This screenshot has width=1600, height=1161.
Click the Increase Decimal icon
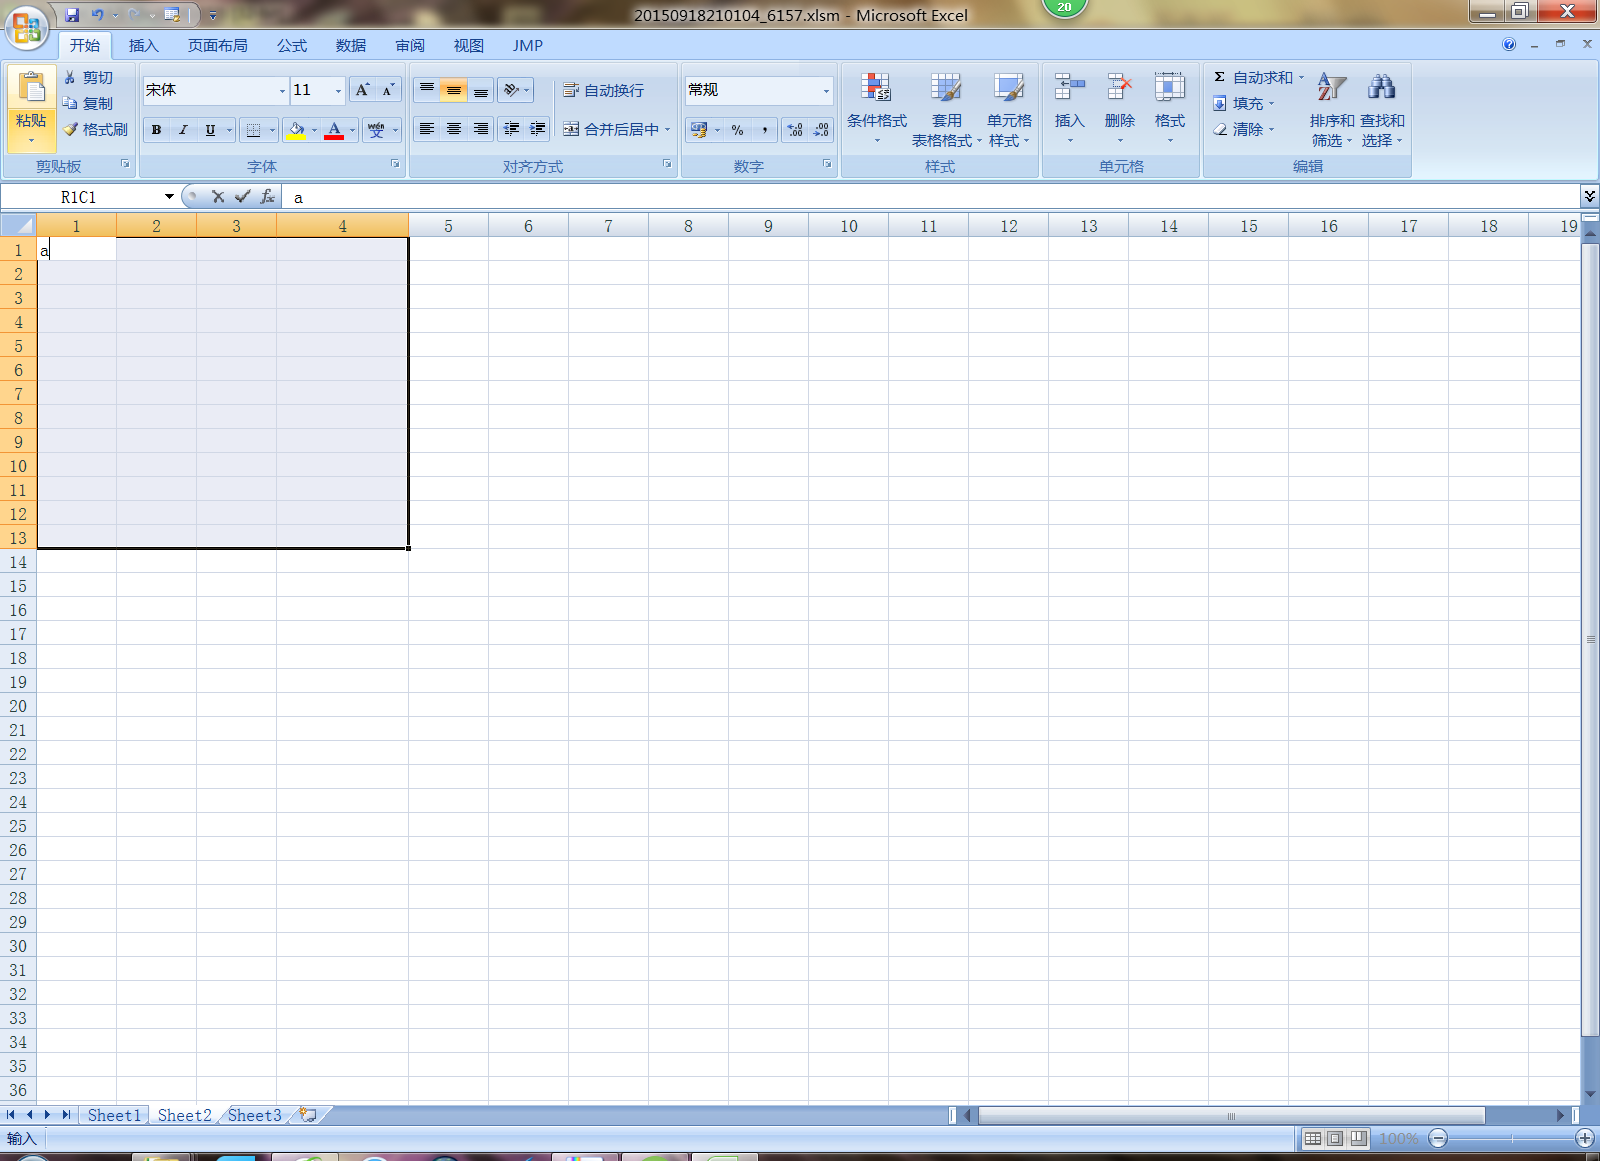click(795, 130)
